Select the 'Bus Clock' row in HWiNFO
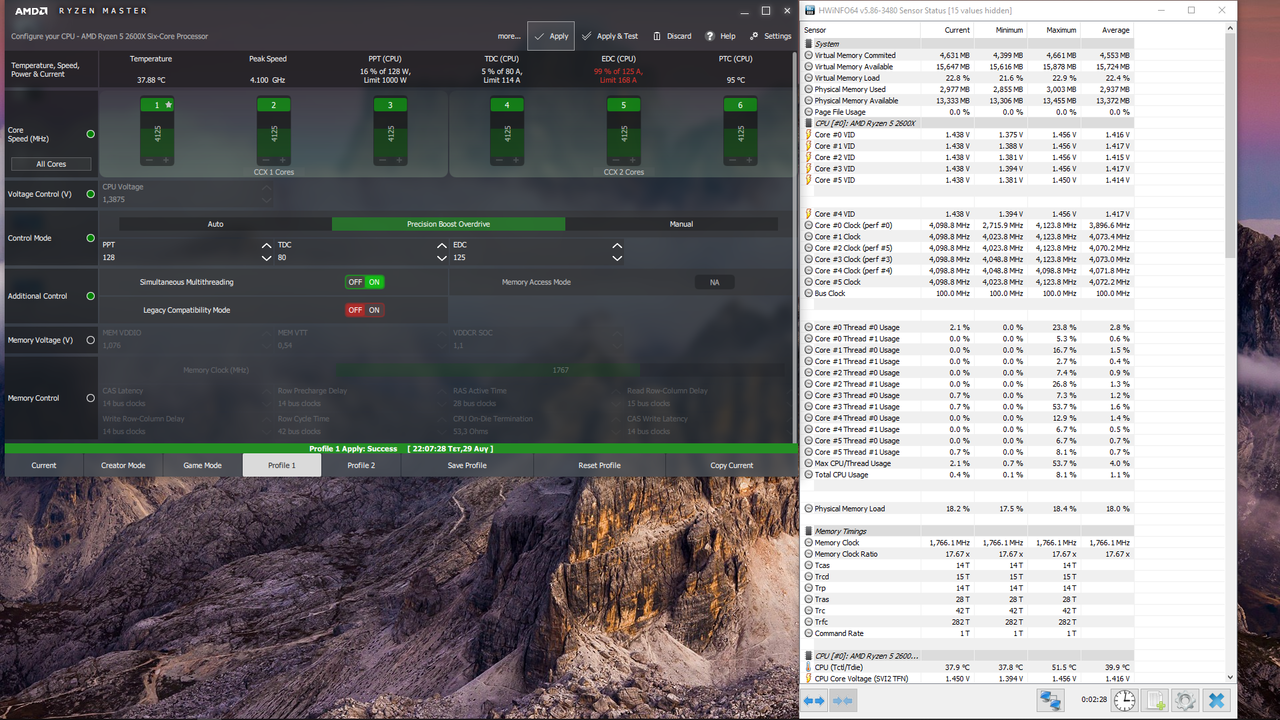This screenshot has height=720, width=1280. click(968, 293)
